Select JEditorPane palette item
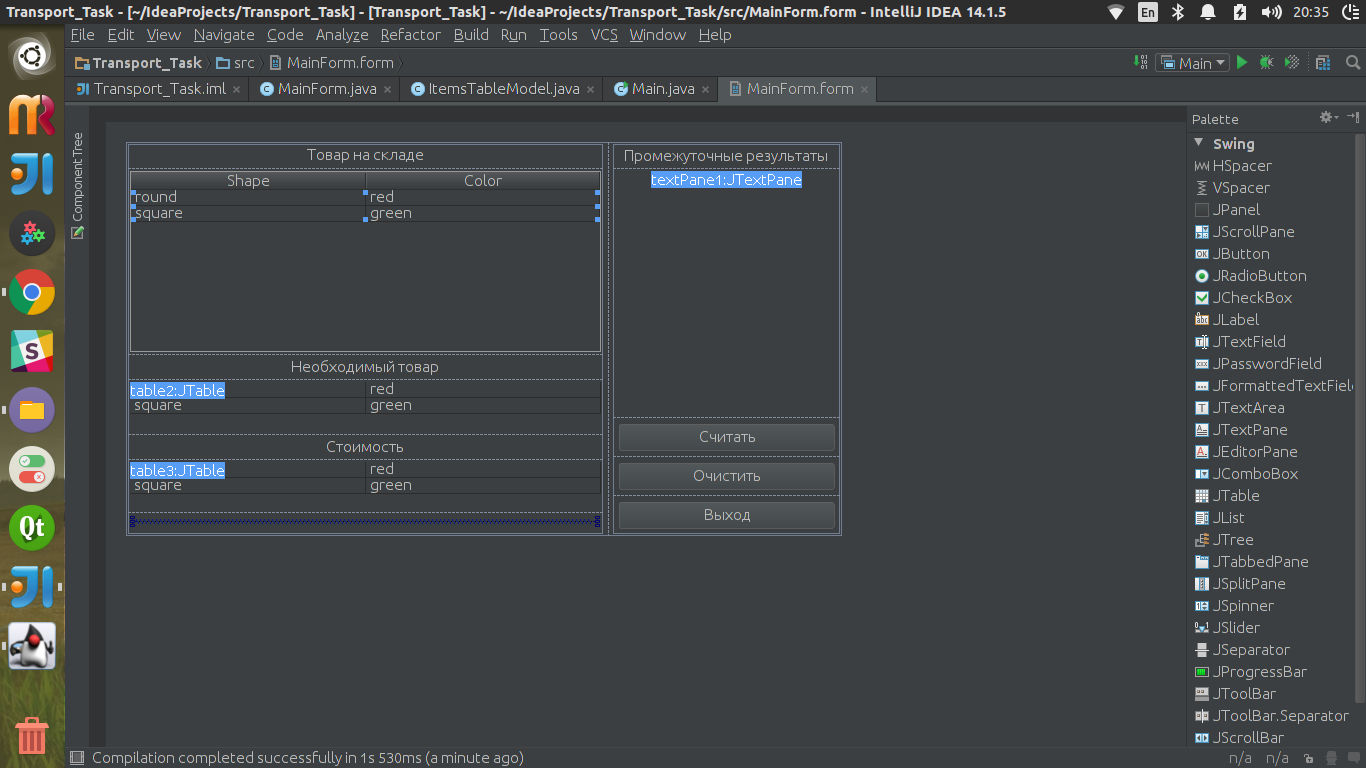 [x=1246, y=452]
